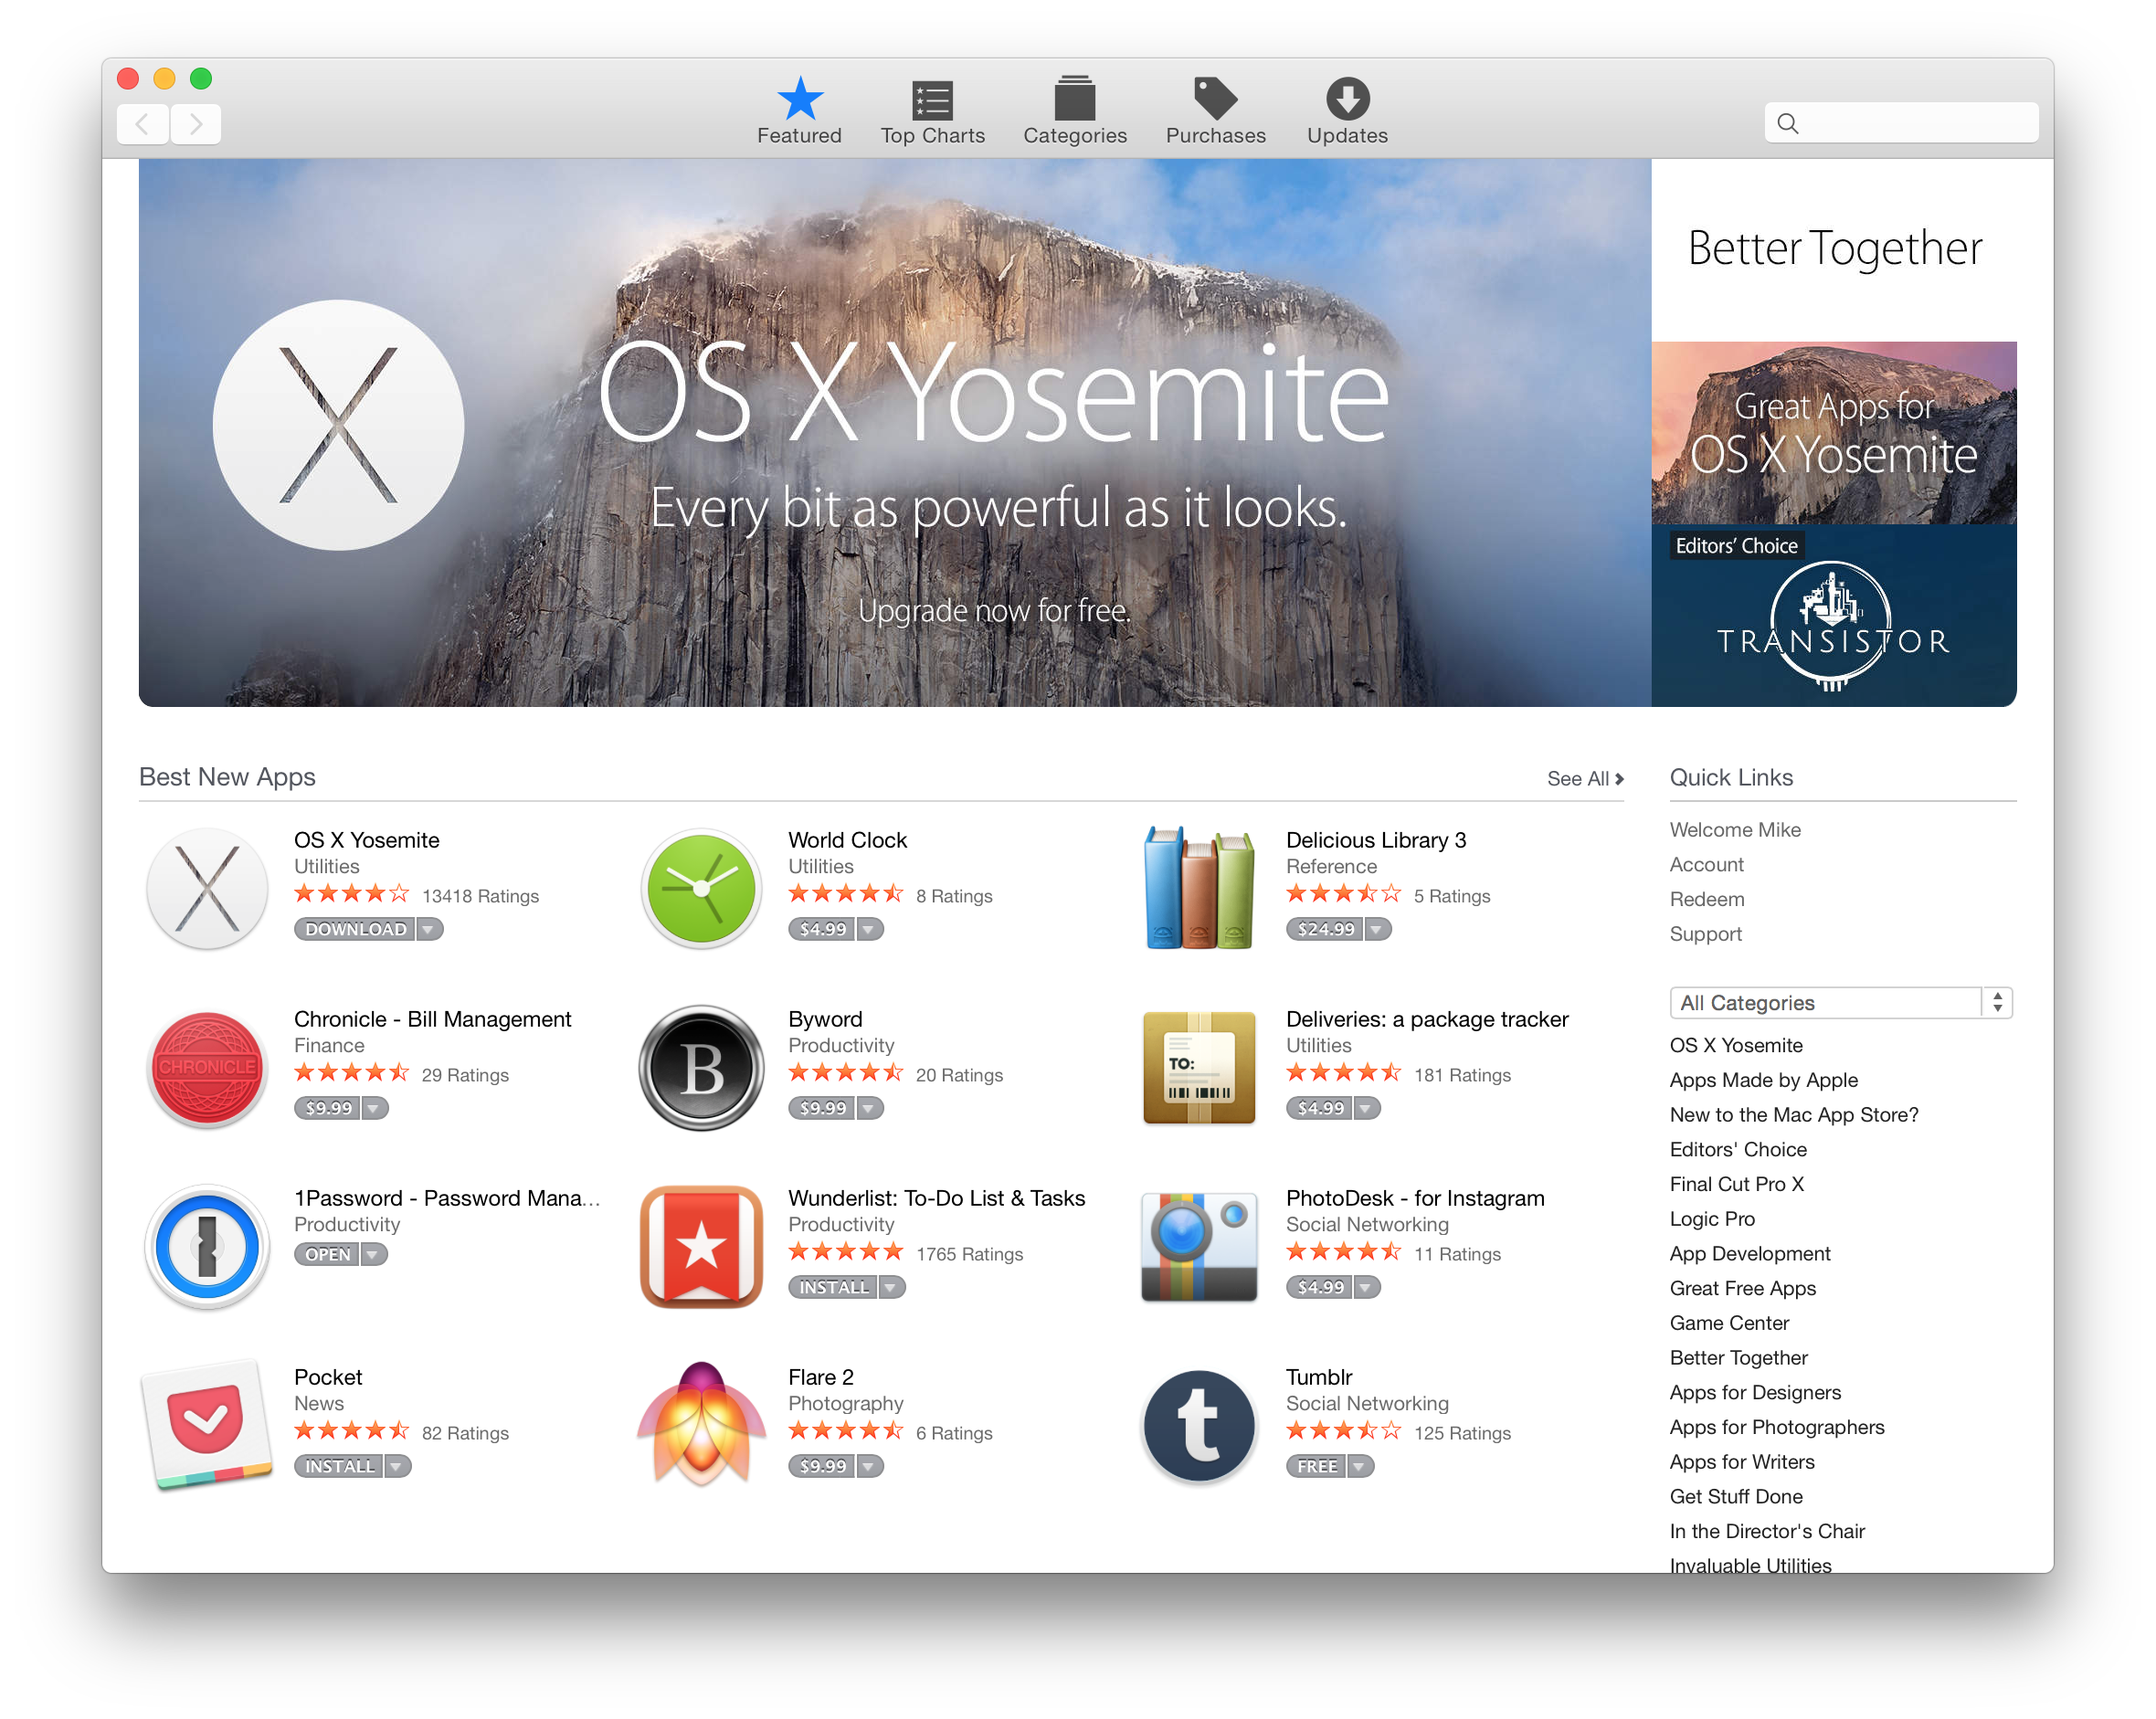
Task: Expand arrow beside Byword $9.99 price
Action: tap(869, 1108)
